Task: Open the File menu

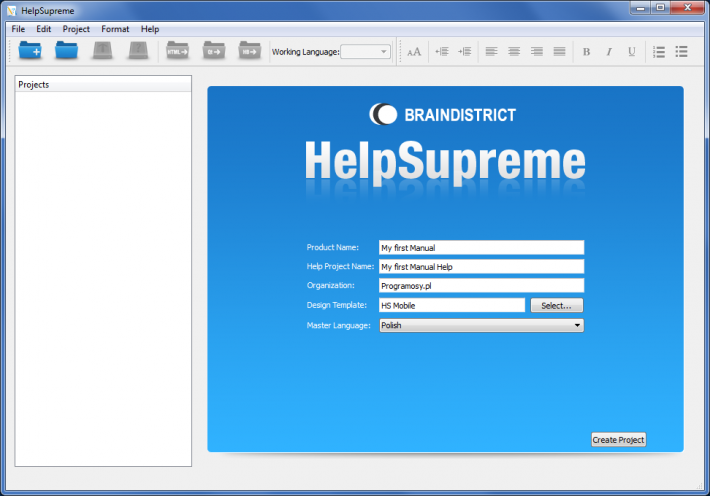Action: click(x=18, y=29)
